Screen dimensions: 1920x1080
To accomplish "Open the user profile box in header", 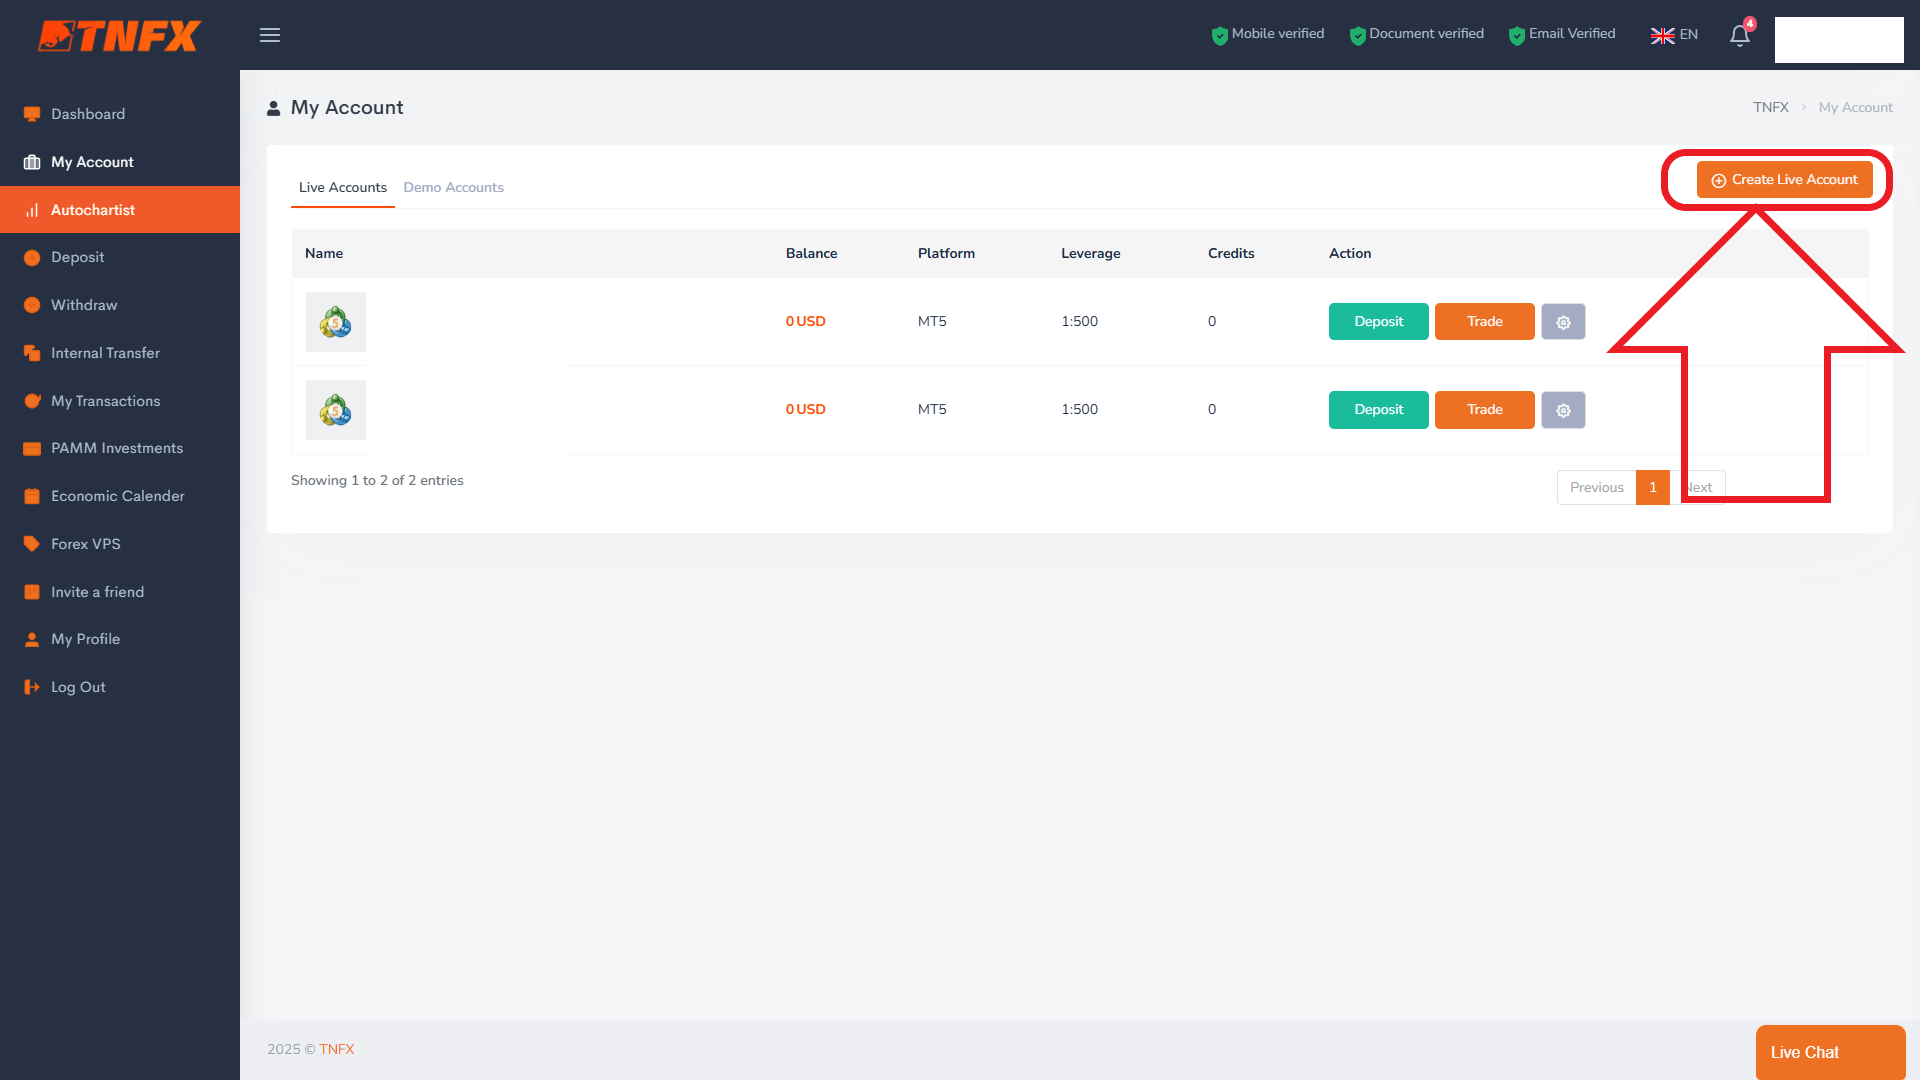I will pos(1839,40).
